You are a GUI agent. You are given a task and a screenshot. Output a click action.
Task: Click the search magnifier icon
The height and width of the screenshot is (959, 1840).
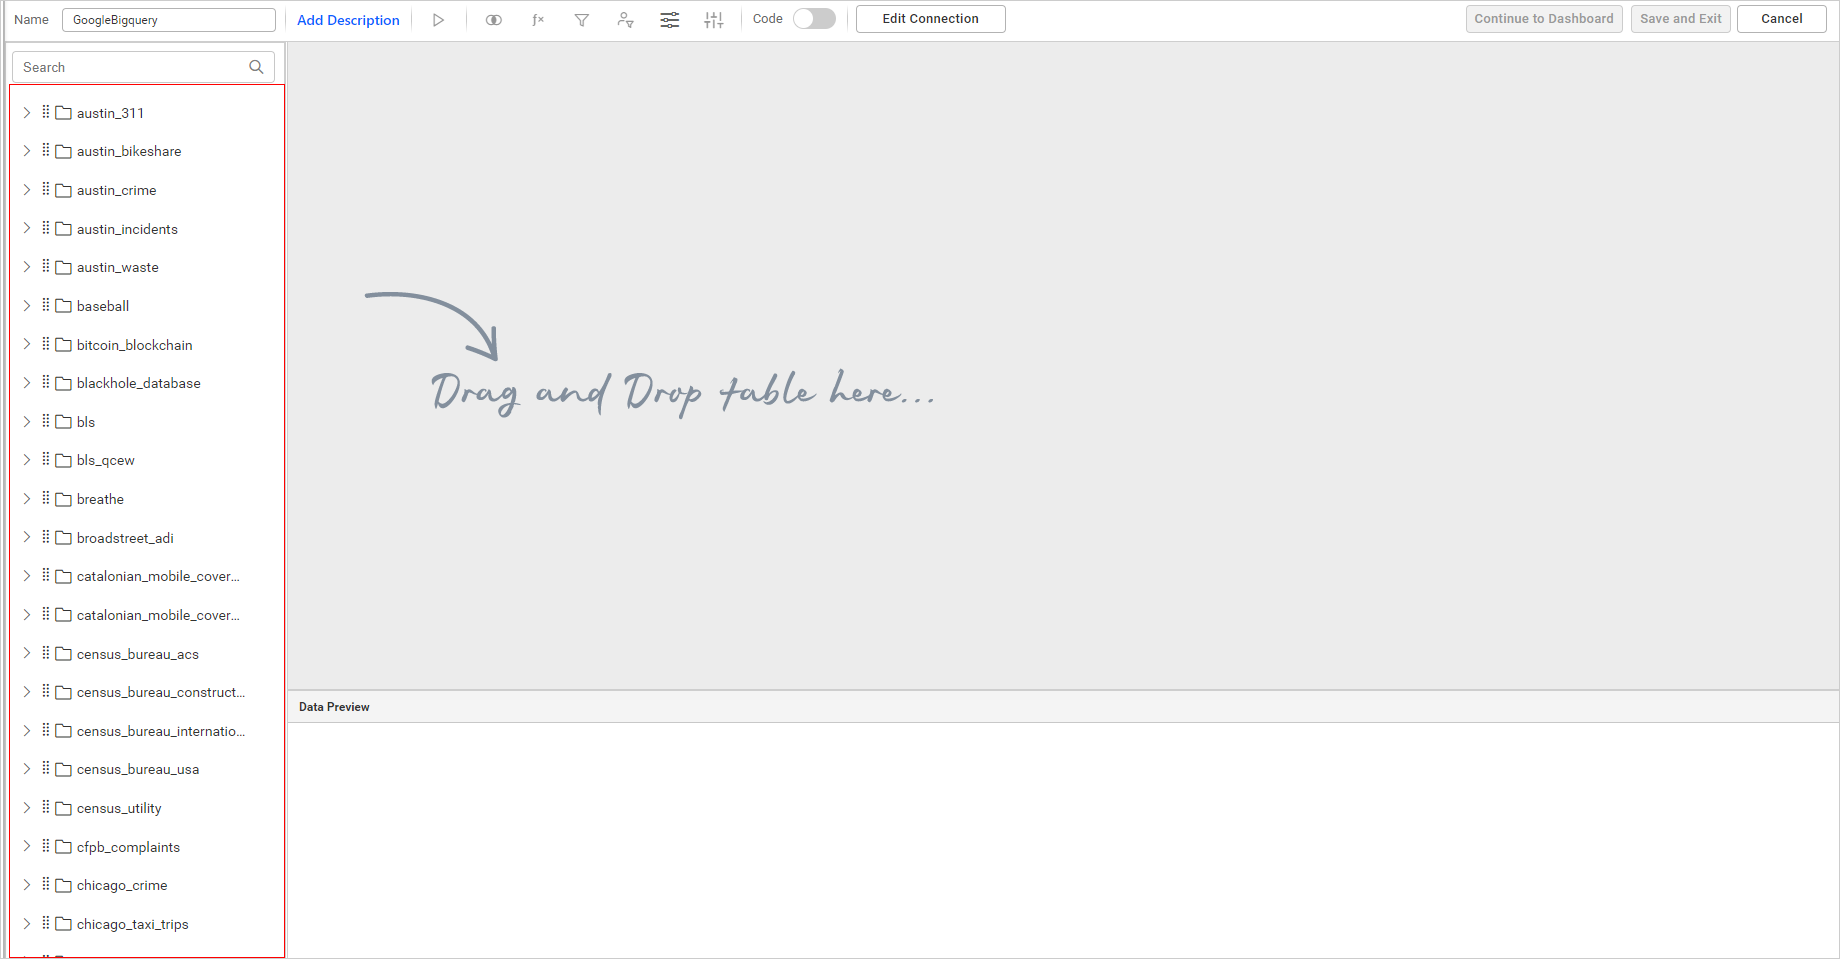(x=256, y=67)
